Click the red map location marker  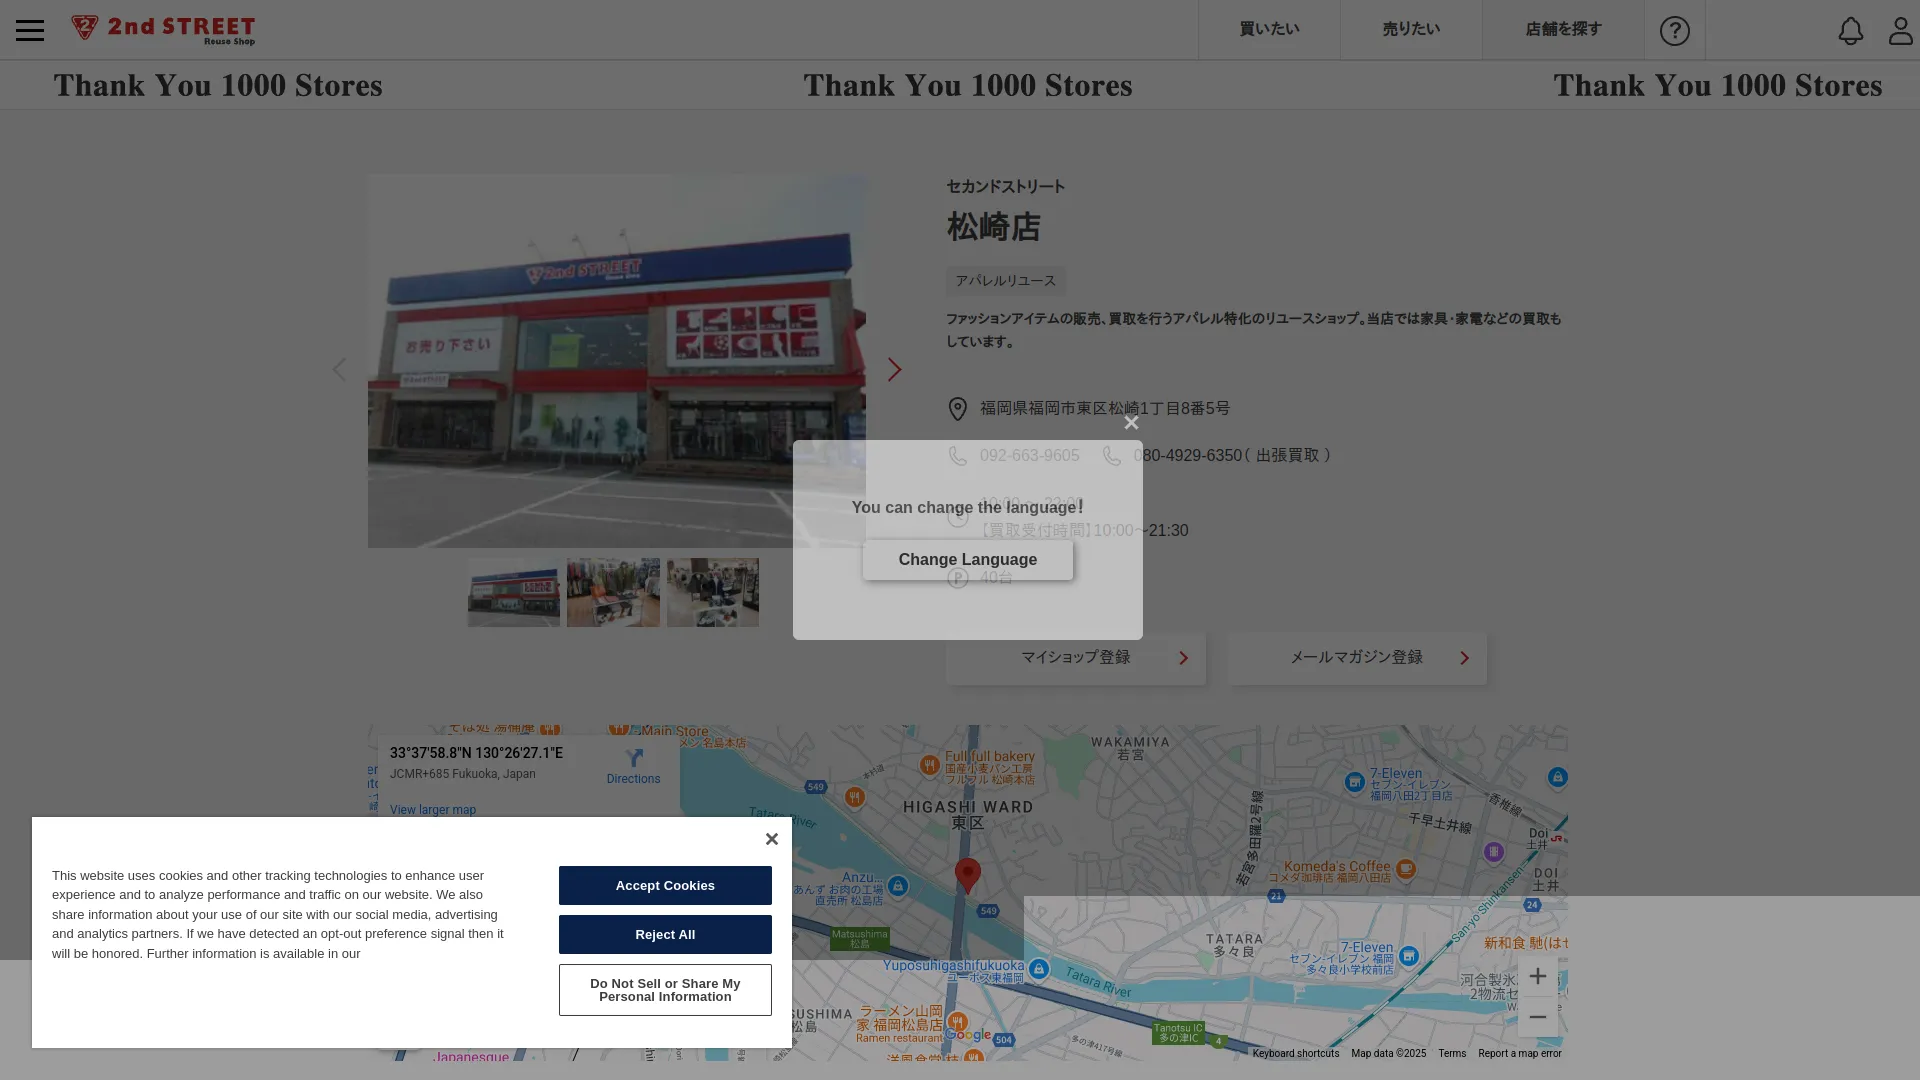tap(967, 875)
